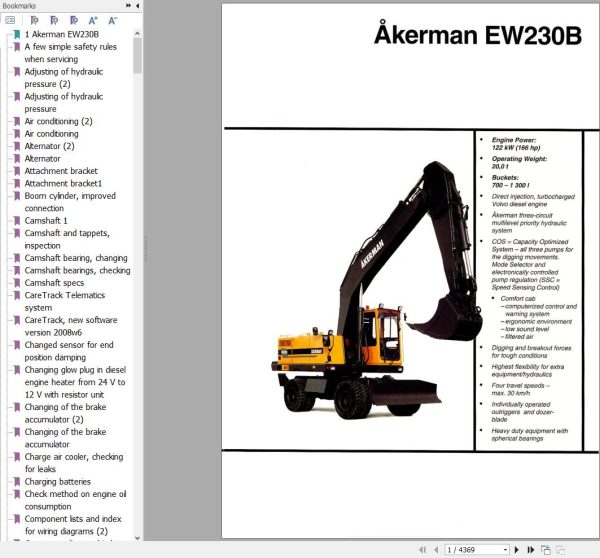The height and width of the screenshot is (558, 600).
Task: Go to 'Alternator' bookmark without number
Action: point(42,158)
